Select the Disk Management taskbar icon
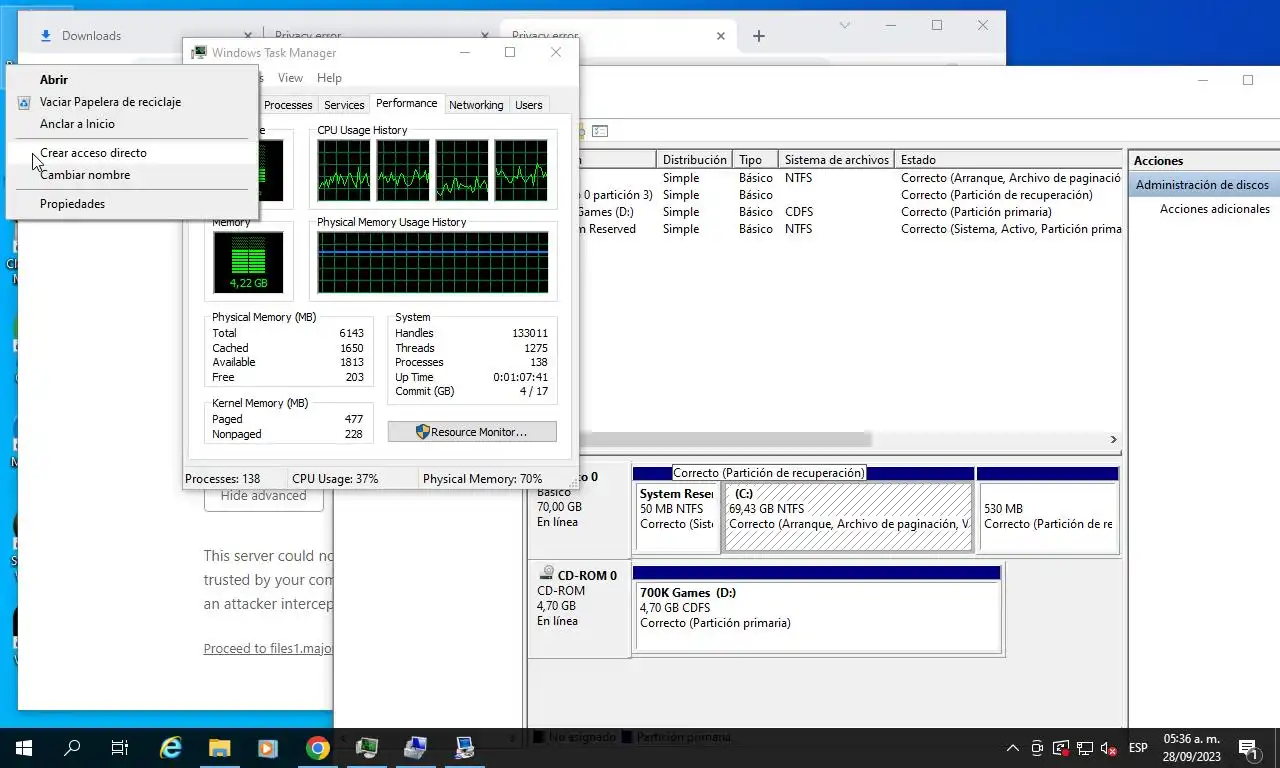The width and height of the screenshot is (1280, 768). pyautogui.click(x=464, y=747)
